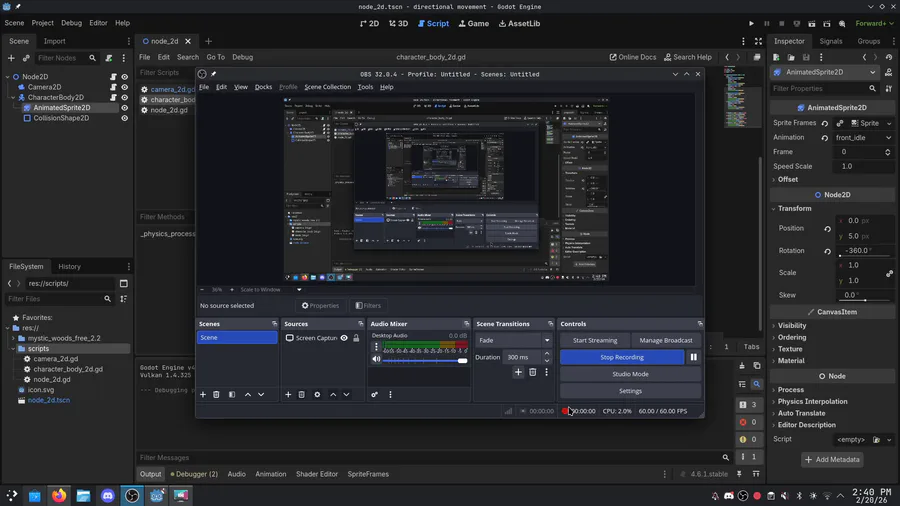The image size is (900, 506).
Task: Toggle visibility of Node2D in scene tree
Action: (125, 77)
